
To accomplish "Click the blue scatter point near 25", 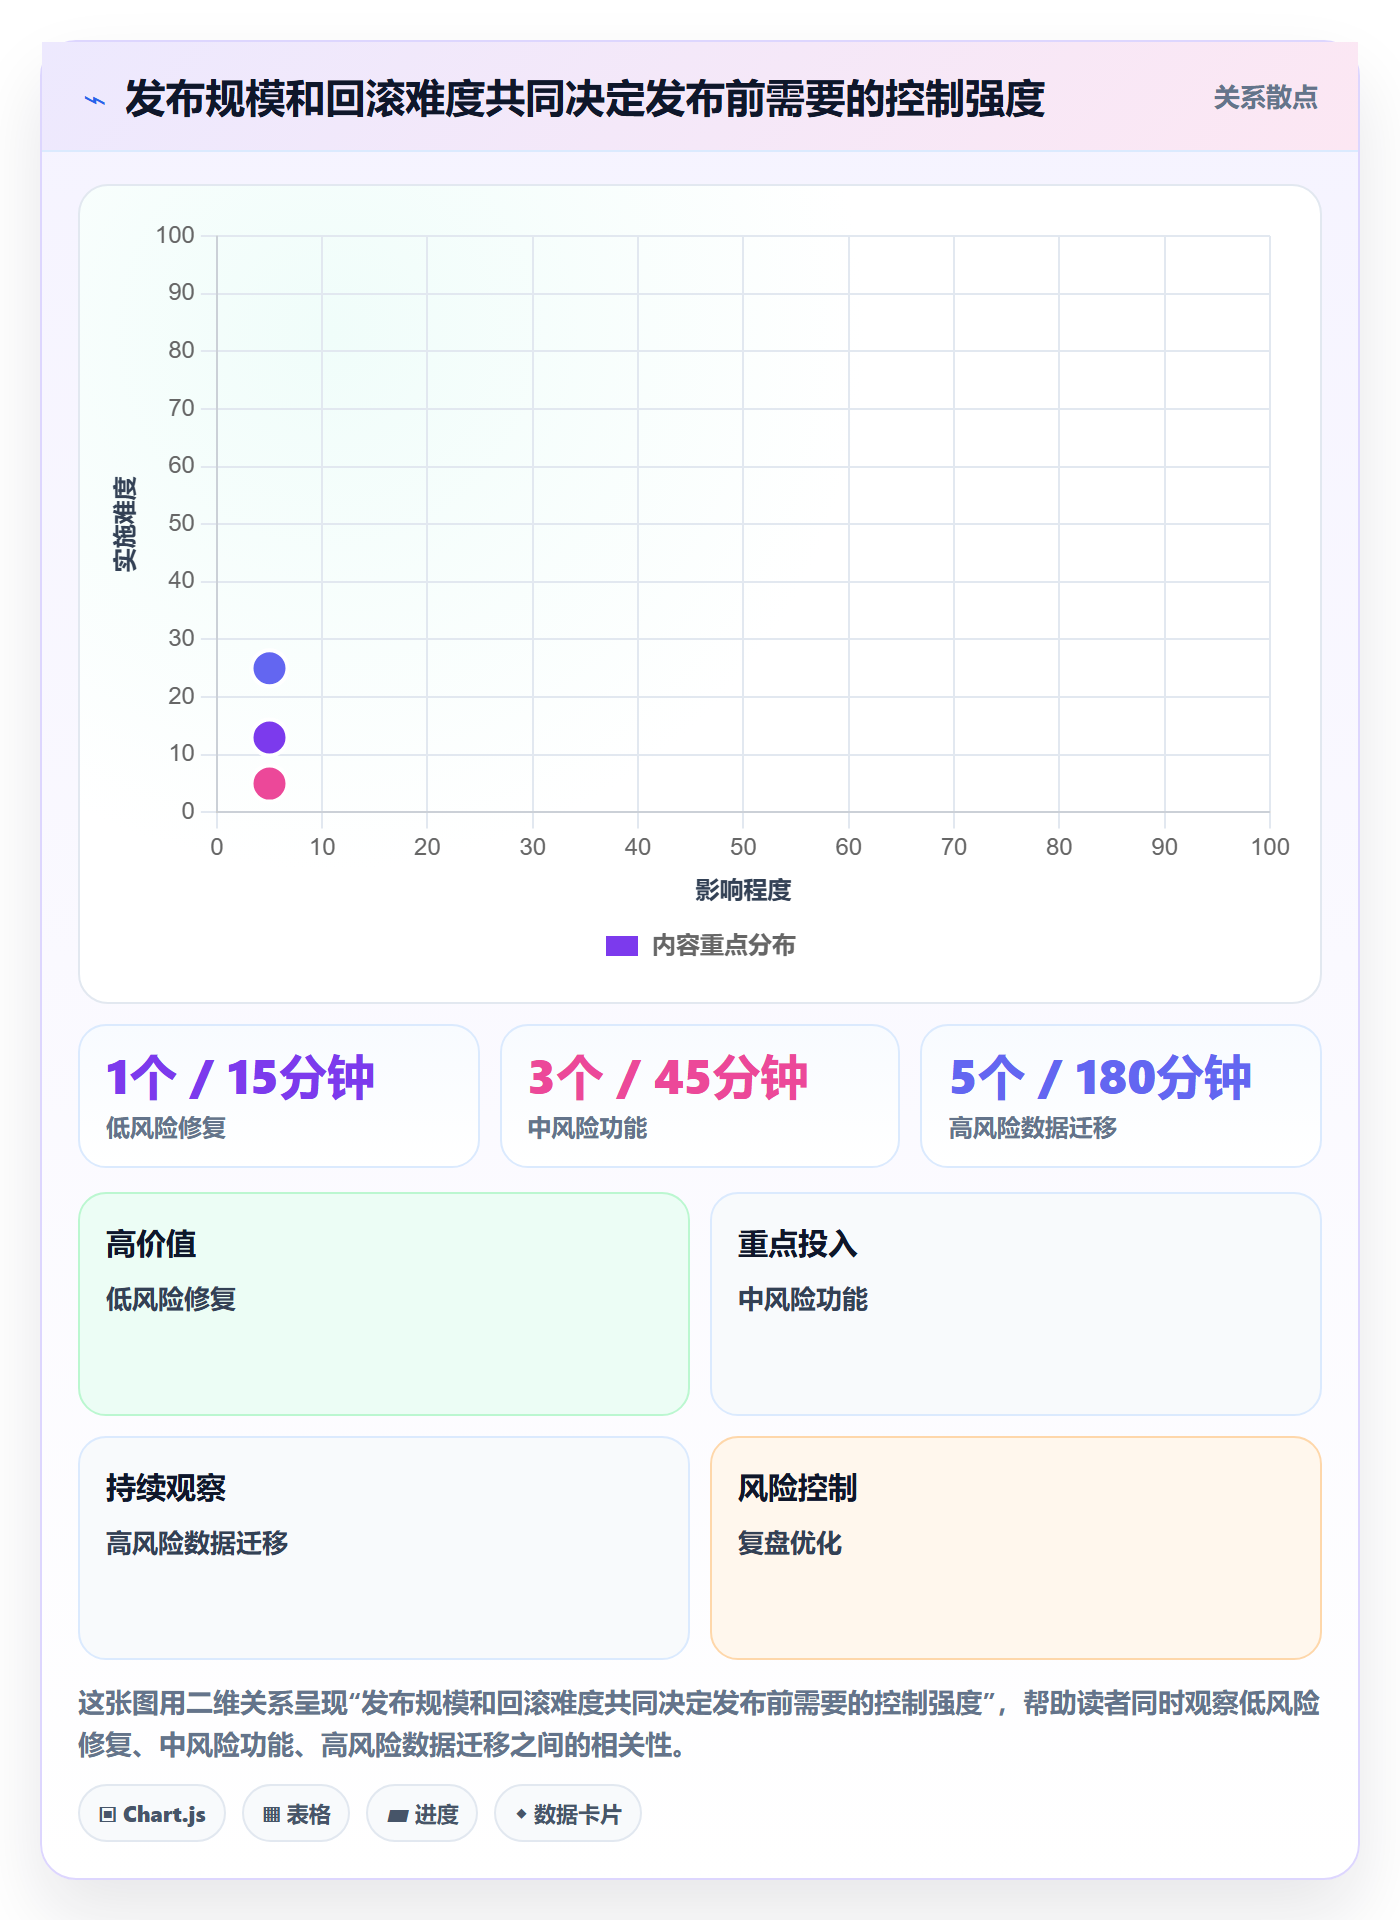I will pyautogui.click(x=269, y=668).
